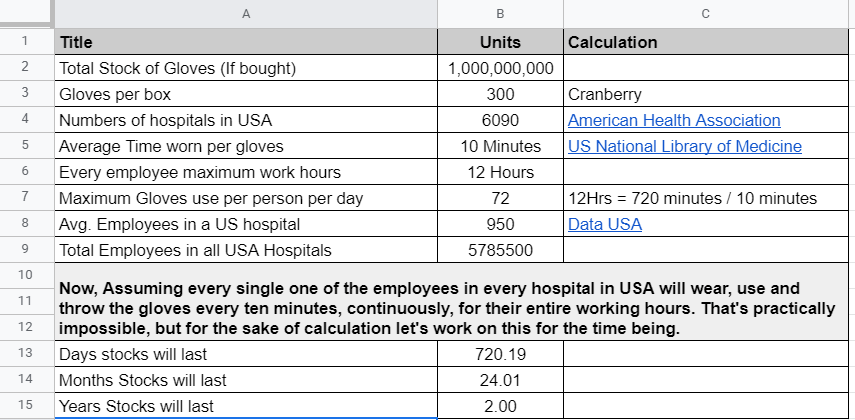
Task: Select row 1 header
Action: tap(26, 42)
